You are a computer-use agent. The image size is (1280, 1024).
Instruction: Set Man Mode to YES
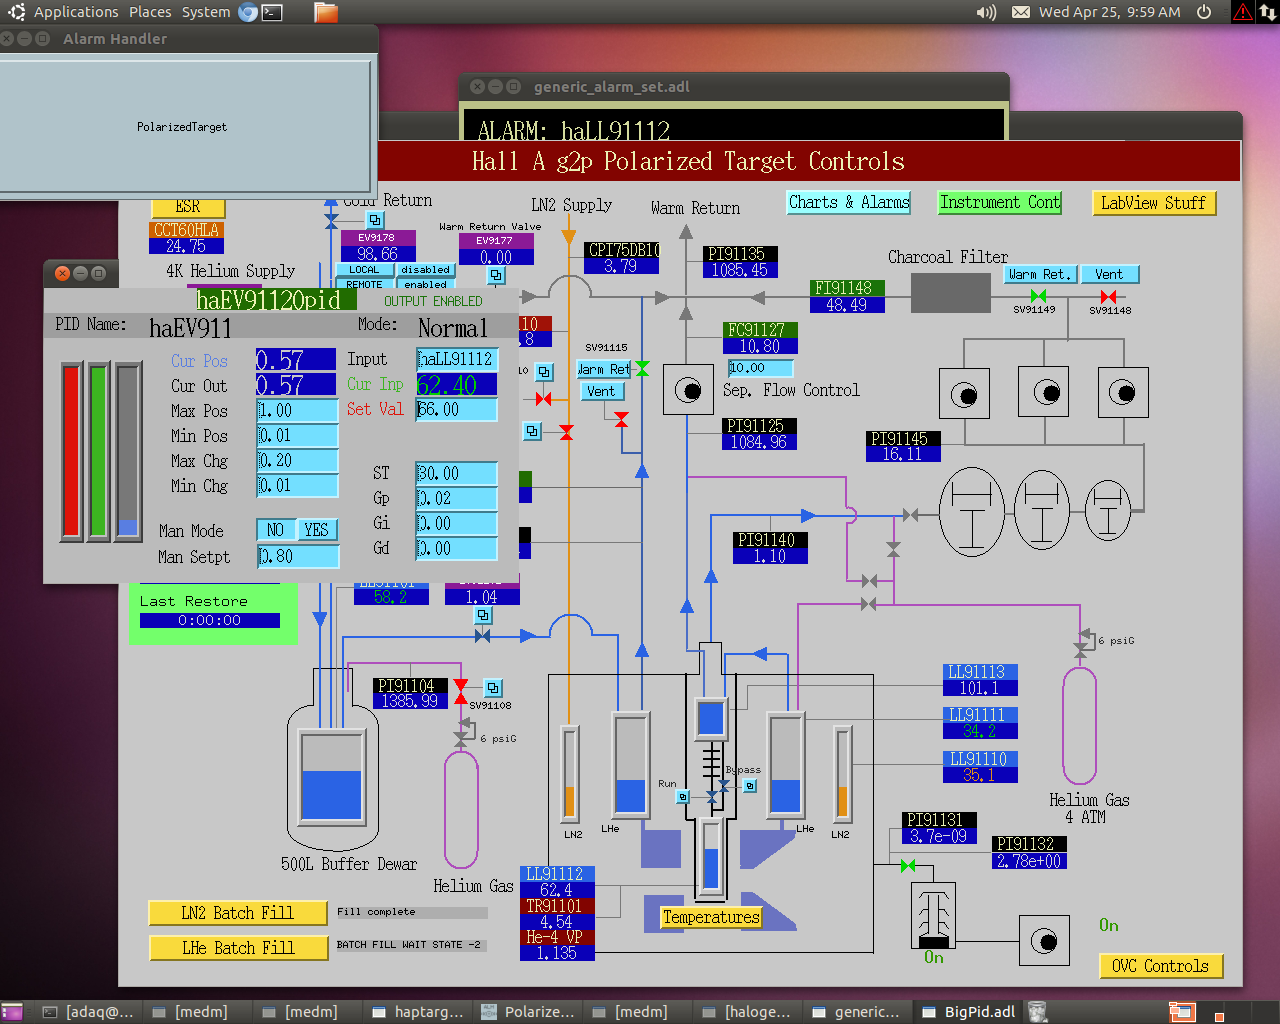pos(317,530)
